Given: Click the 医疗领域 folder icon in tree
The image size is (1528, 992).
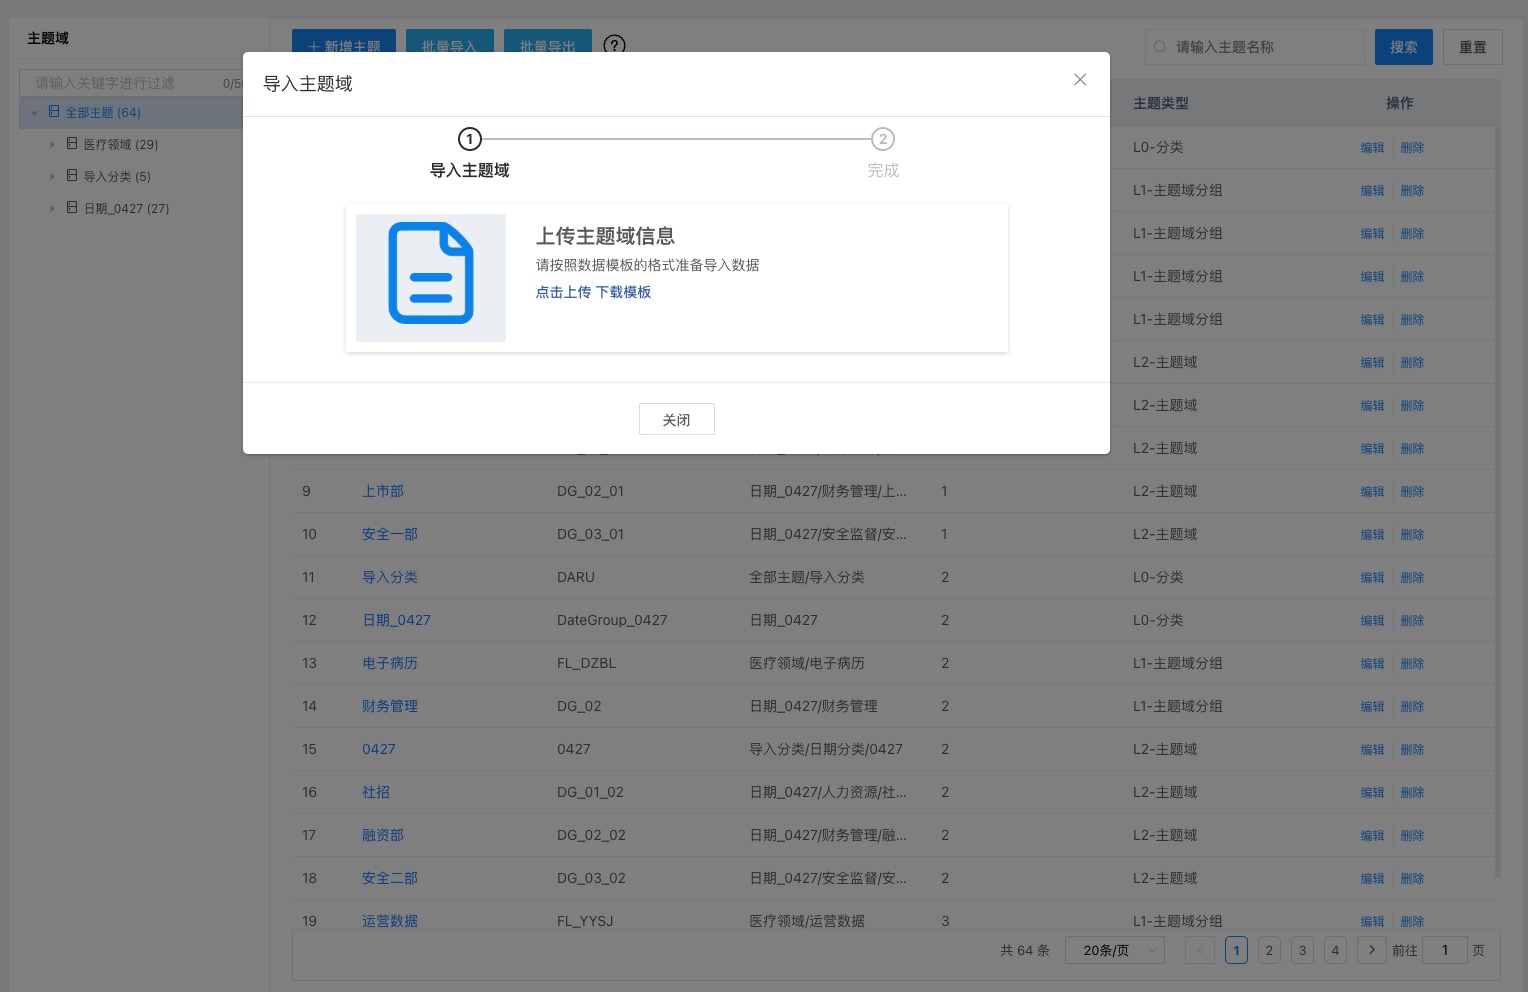Looking at the screenshot, I should [72, 144].
